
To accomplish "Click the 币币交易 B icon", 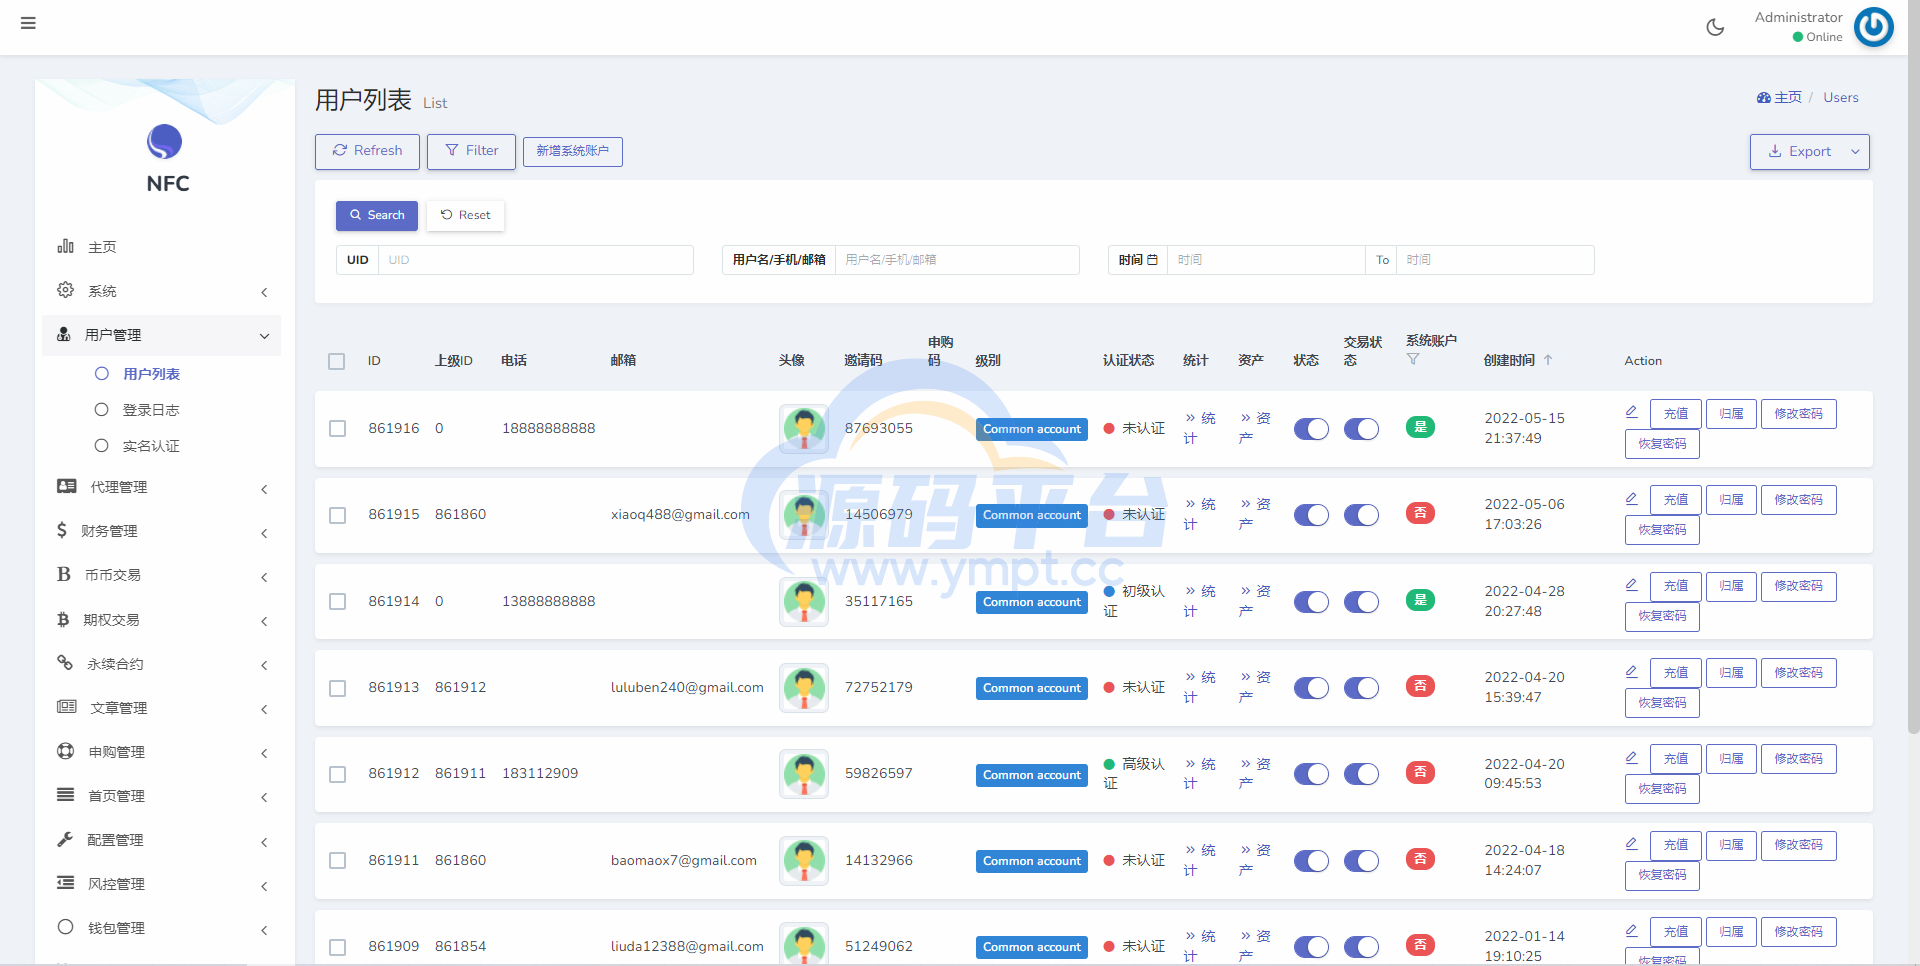I will pyautogui.click(x=64, y=574).
